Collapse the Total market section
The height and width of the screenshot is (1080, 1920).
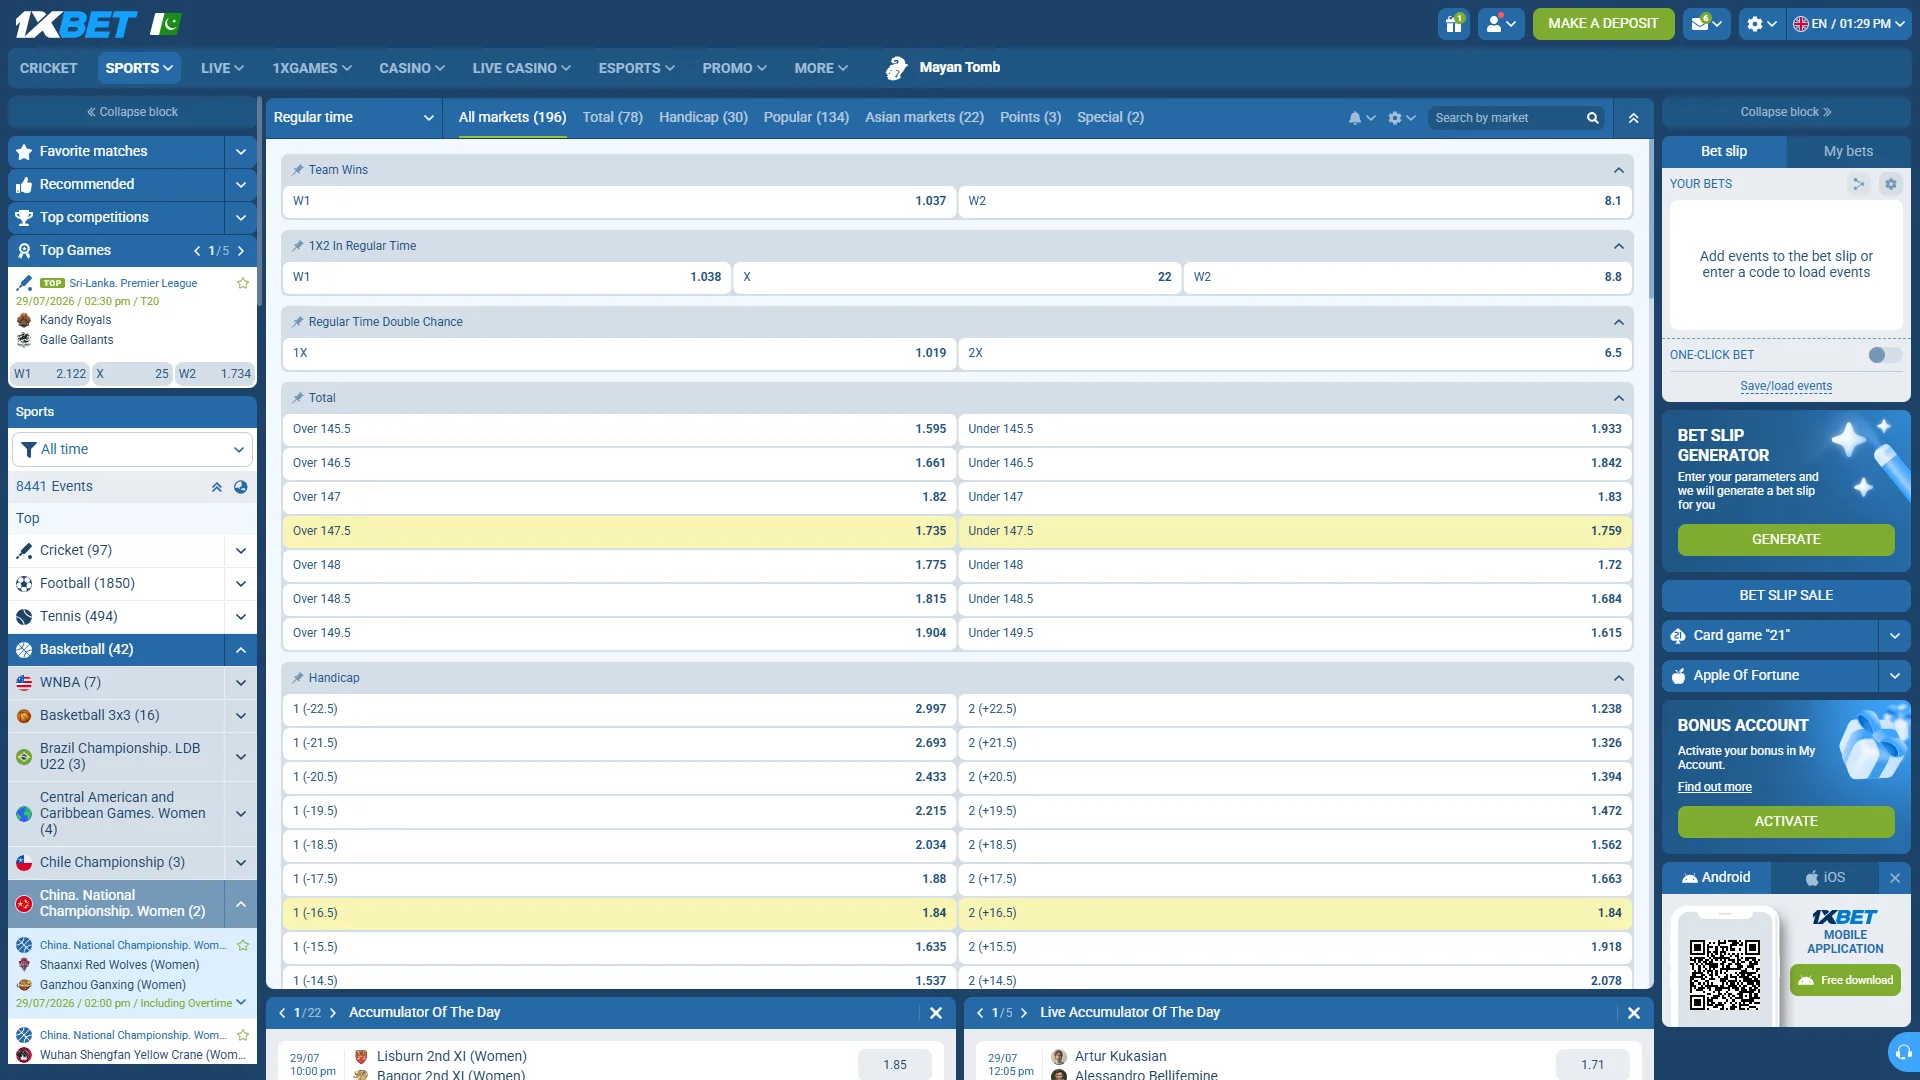(1618, 398)
